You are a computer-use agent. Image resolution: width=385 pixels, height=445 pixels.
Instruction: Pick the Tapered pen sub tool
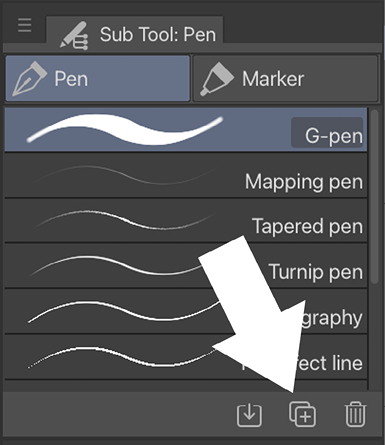click(186, 221)
